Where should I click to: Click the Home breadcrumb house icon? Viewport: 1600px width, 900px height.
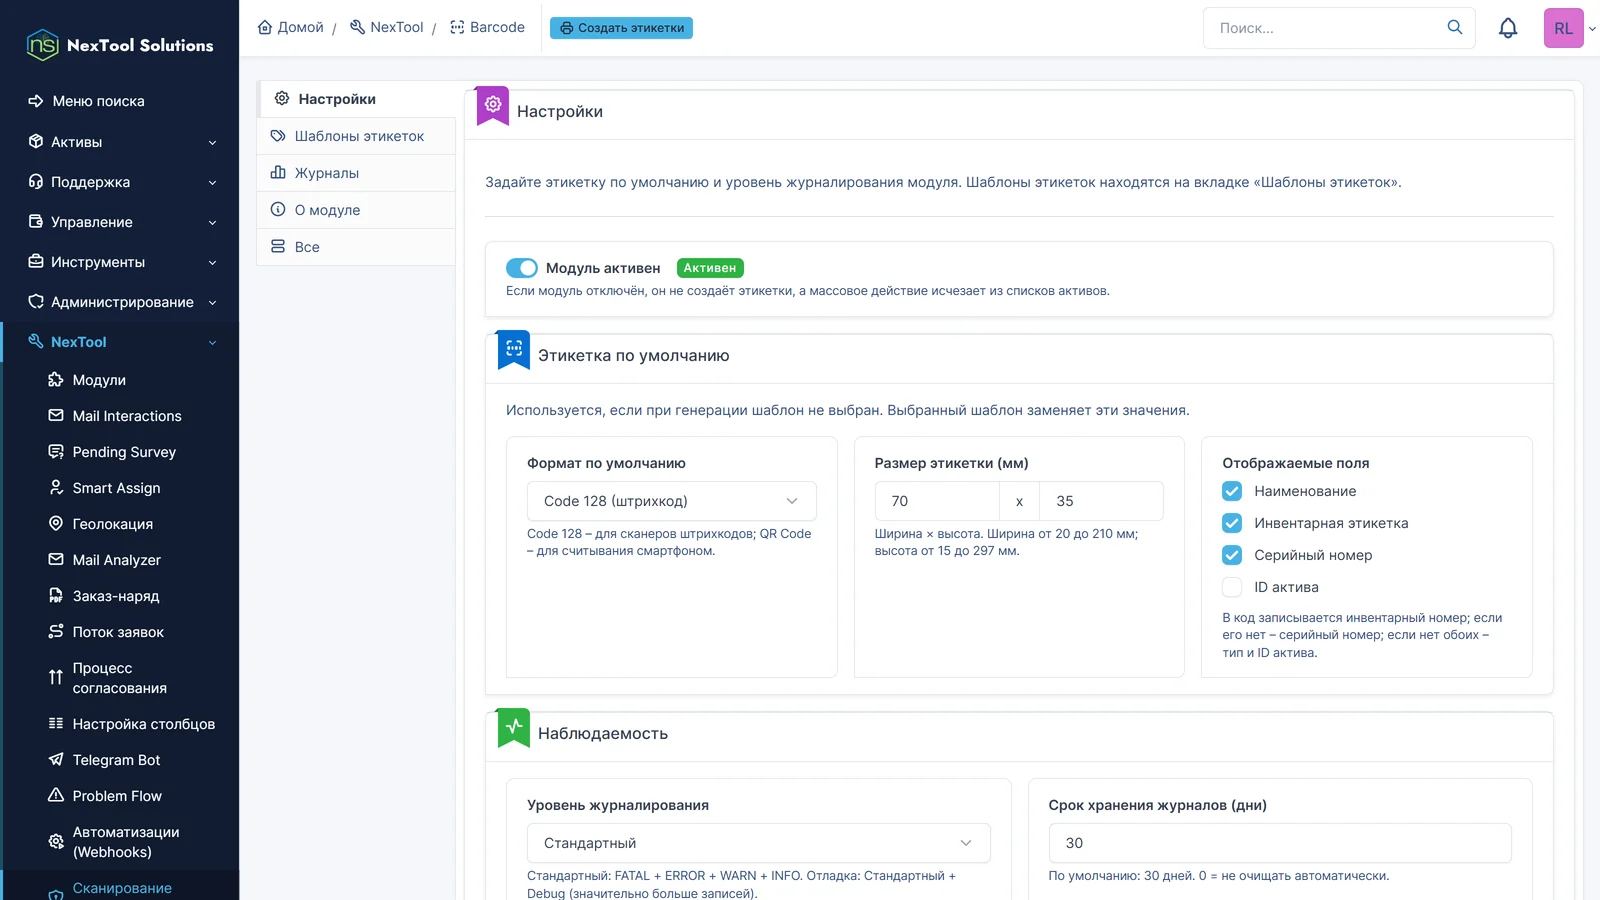pyautogui.click(x=265, y=27)
